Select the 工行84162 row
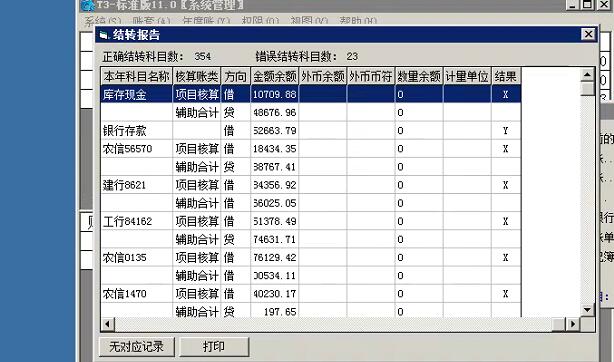 coord(311,221)
